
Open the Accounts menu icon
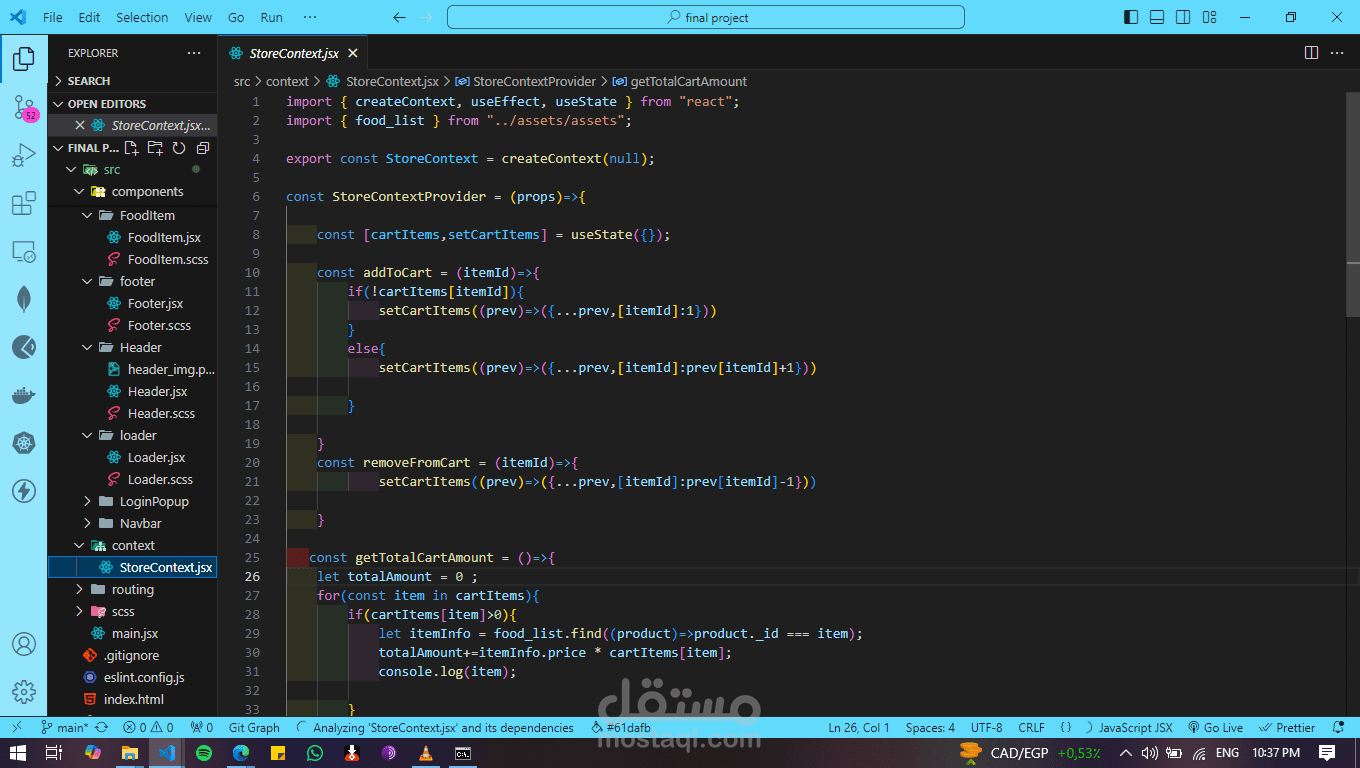[24, 644]
